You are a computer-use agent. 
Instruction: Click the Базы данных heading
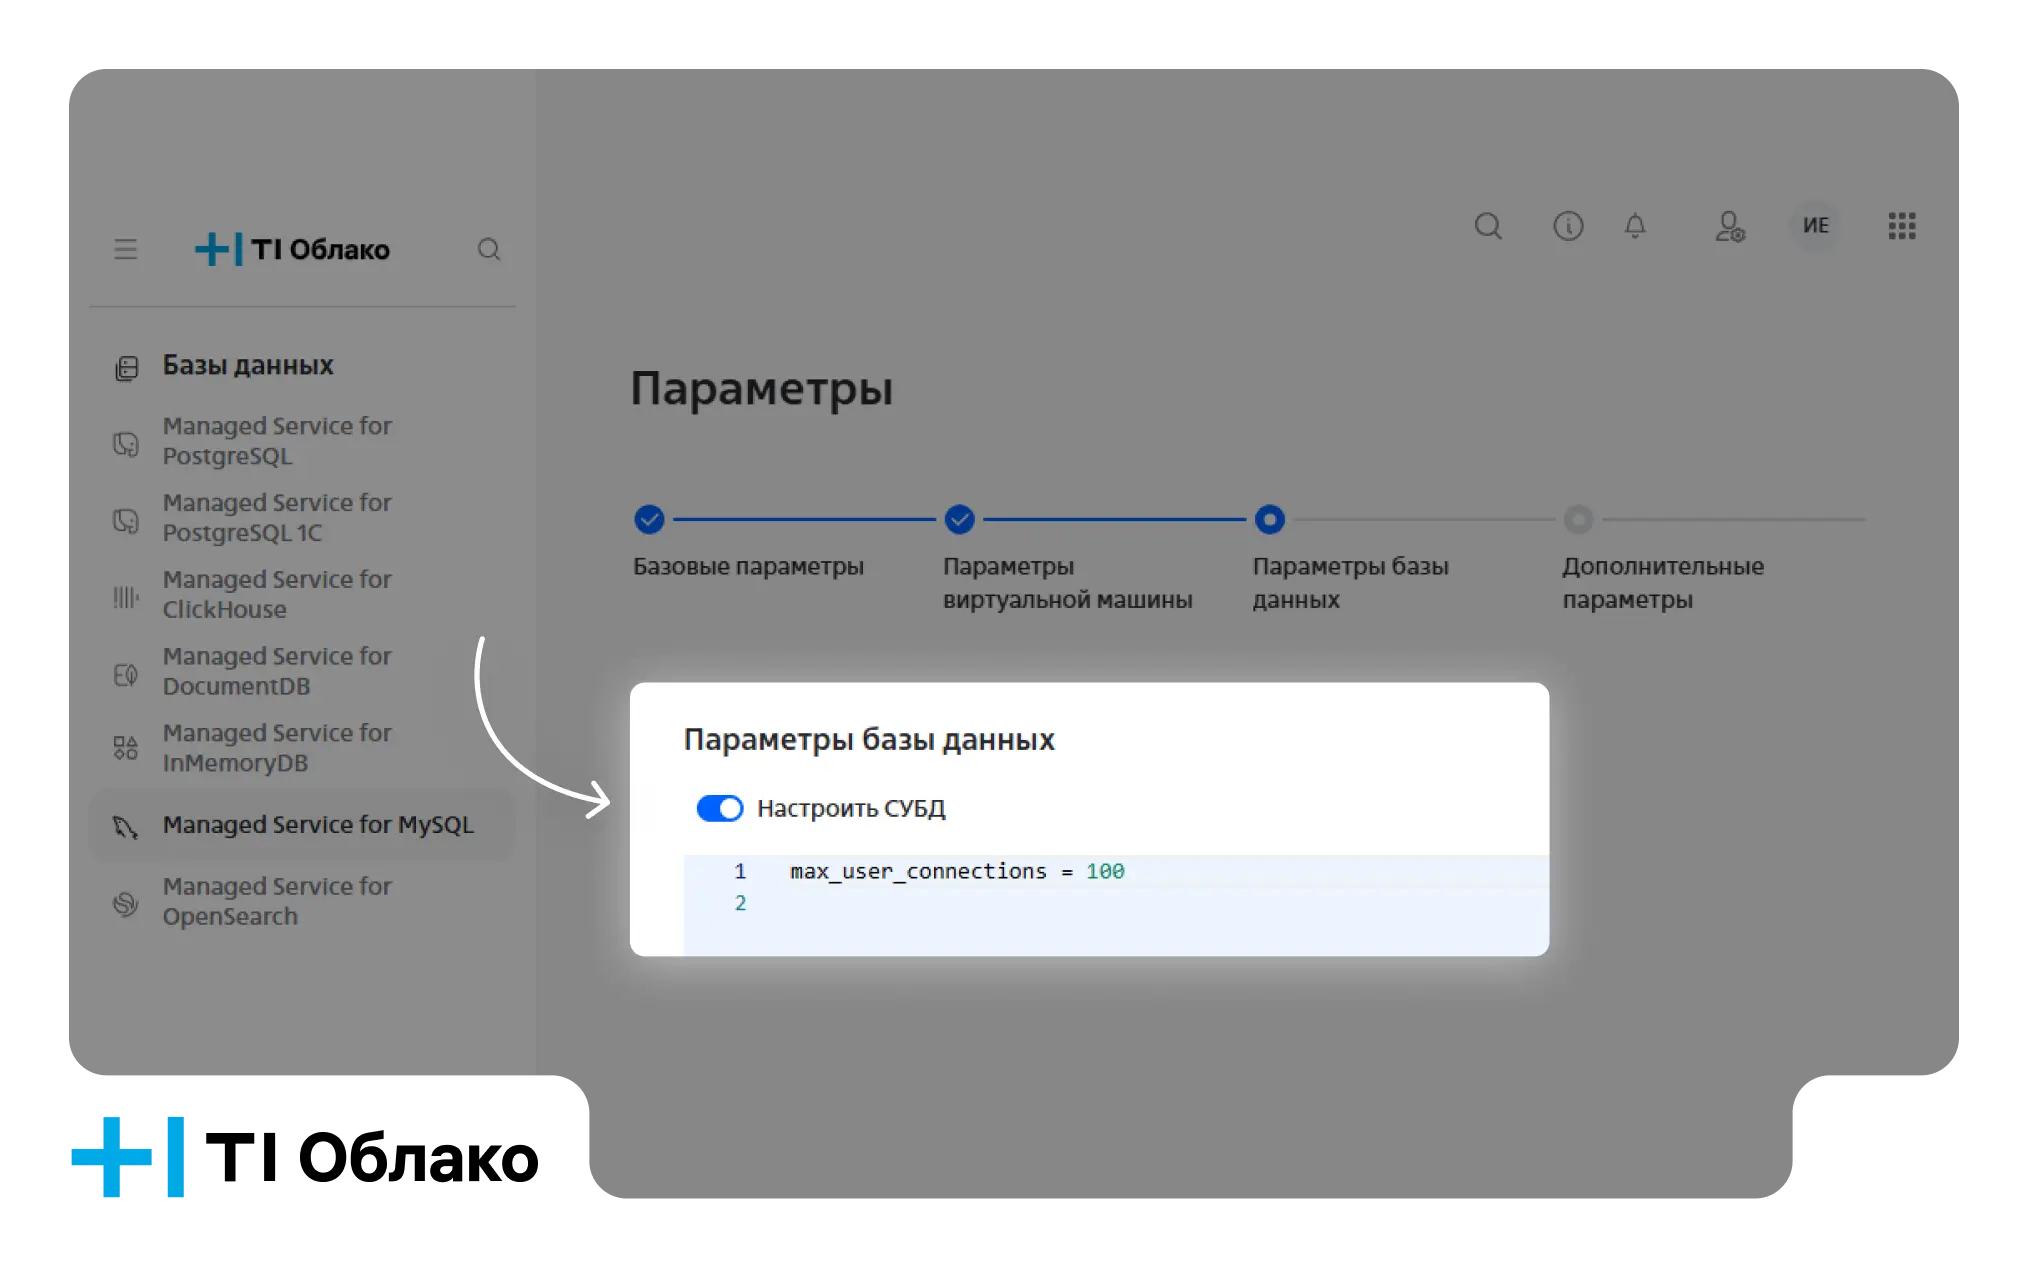click(x=248, y=365)
